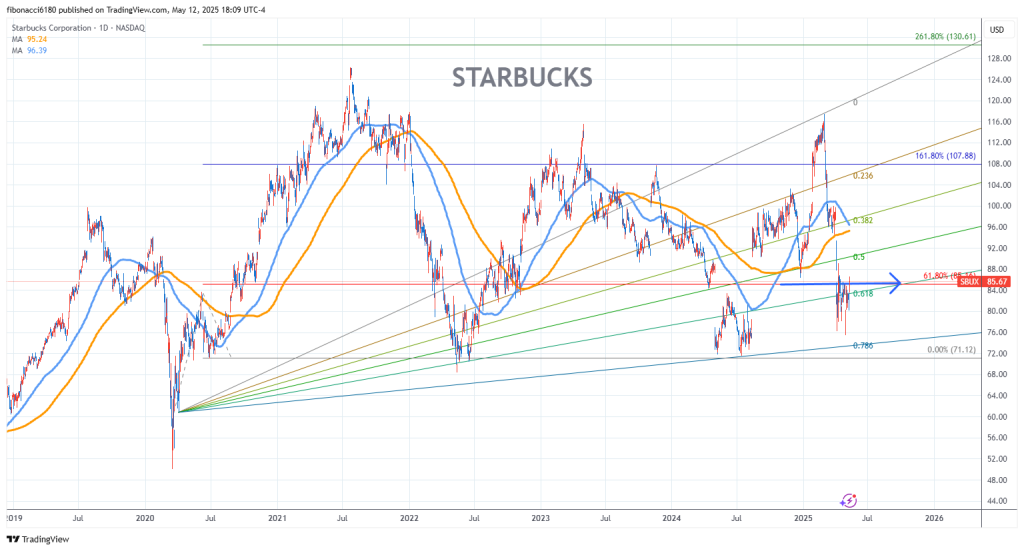Image resolution: width=1024 pixels, height=551 pixels.
Task: Open the USD currency selector
Action: [x=996, y=30]
